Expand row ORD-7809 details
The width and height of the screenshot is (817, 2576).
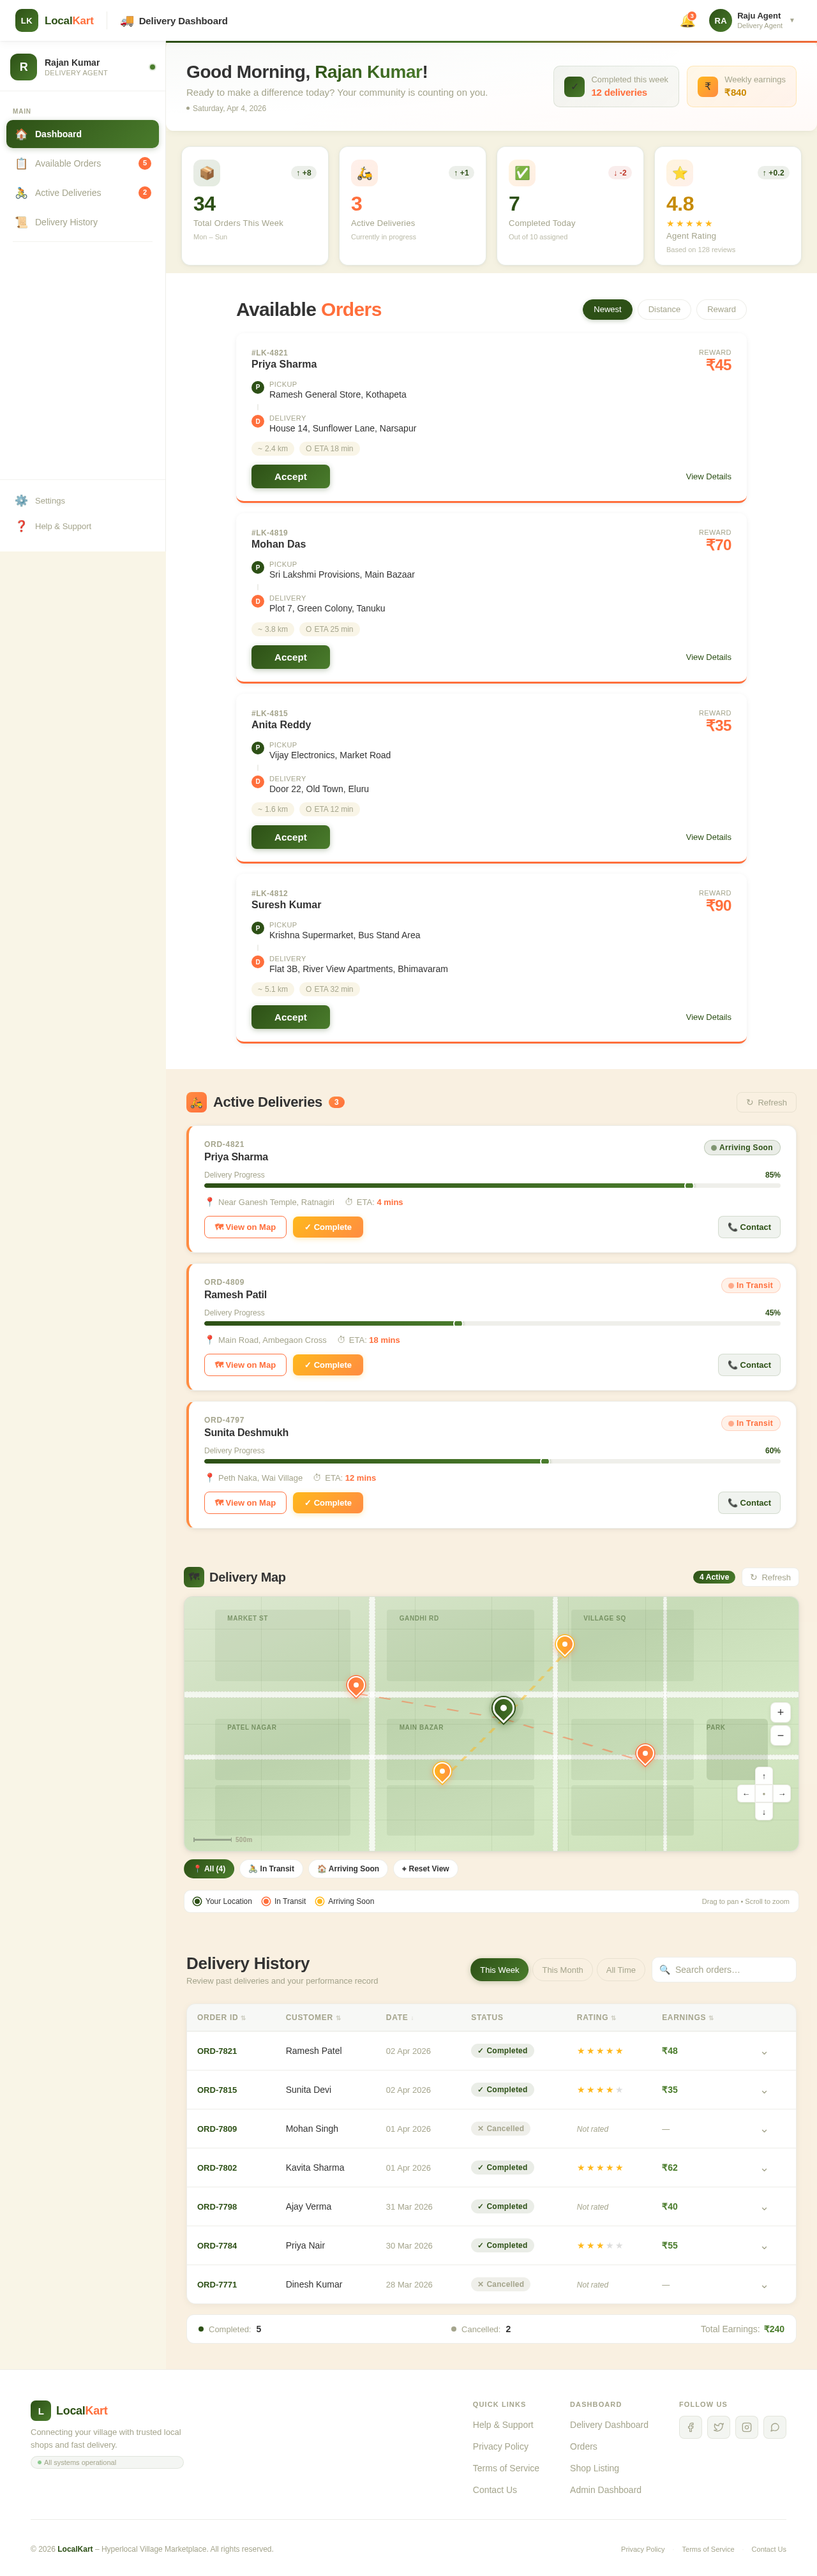[x=764, y=2130]
